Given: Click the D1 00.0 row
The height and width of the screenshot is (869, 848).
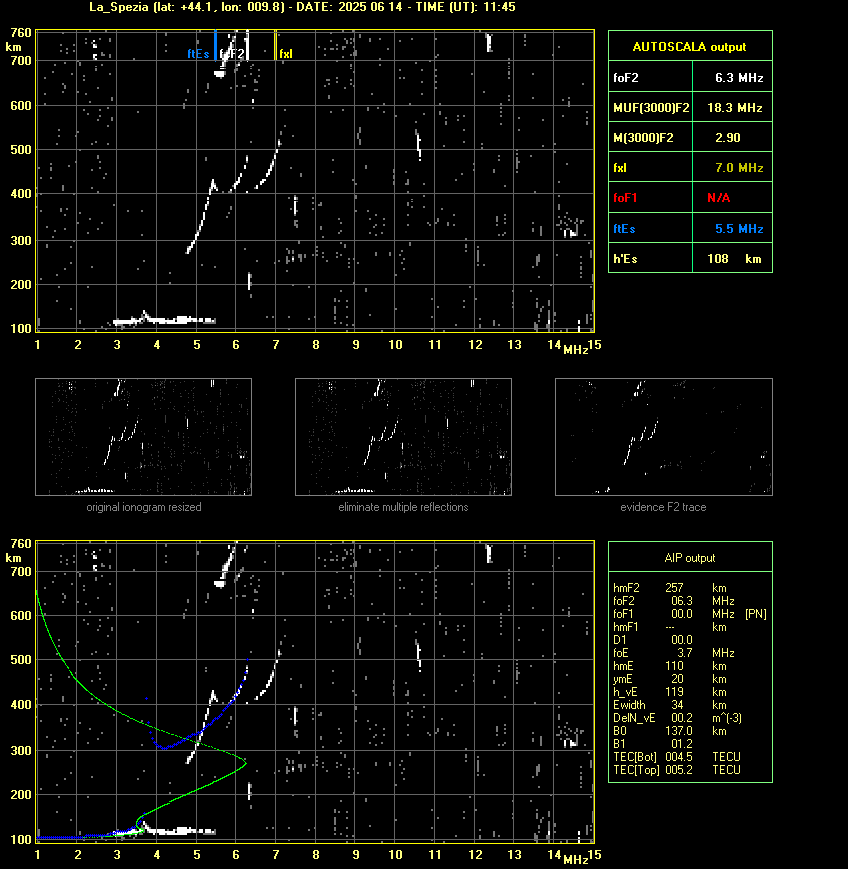Looking at the screenshot, I should click(x=653, y=640).
